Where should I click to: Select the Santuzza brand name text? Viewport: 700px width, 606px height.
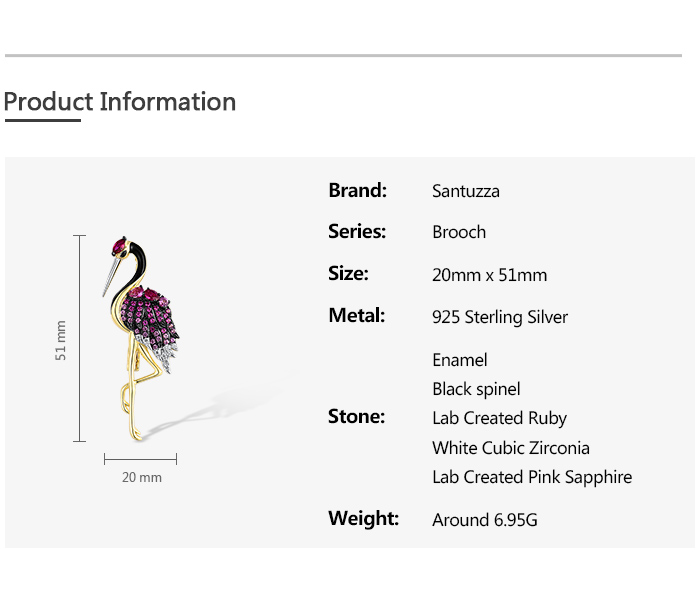pos(466,191)
